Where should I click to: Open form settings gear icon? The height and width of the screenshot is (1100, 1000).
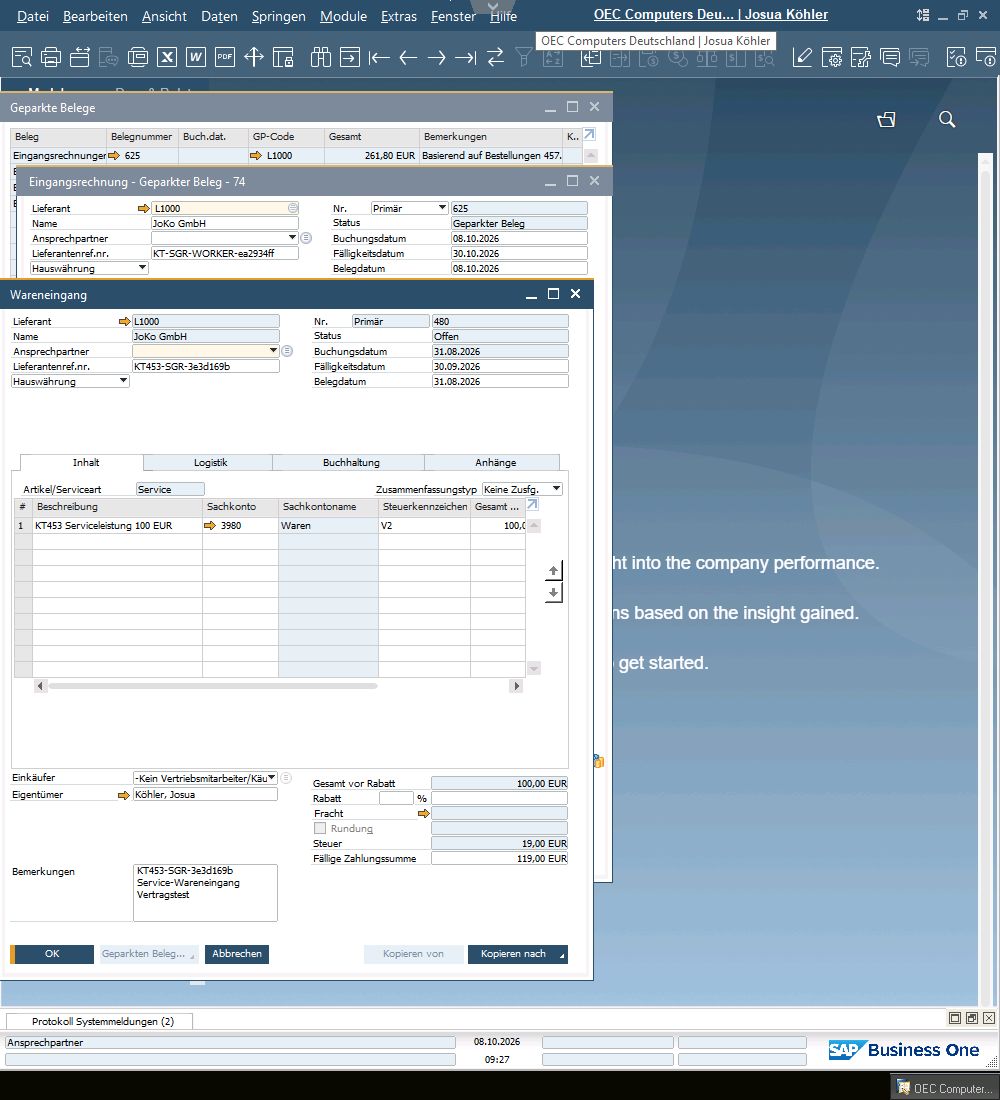tap(832, 58)
